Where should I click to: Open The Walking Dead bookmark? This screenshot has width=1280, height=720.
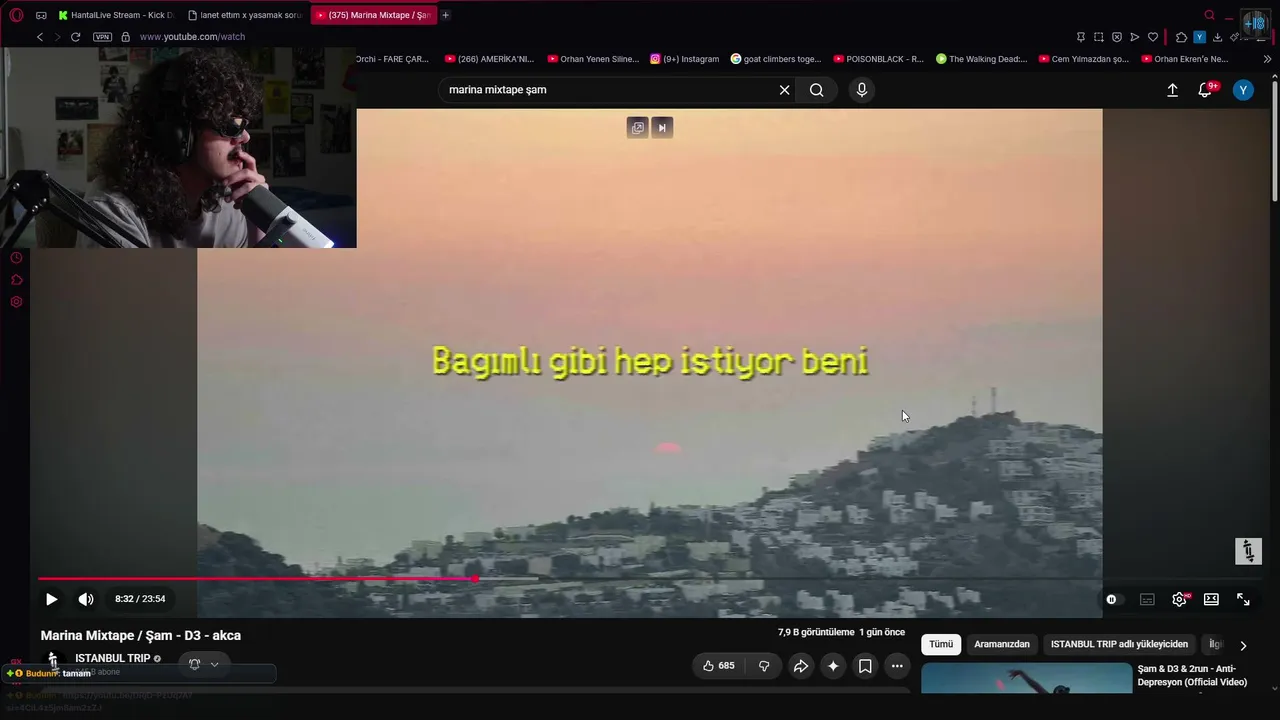click(982, 59)
